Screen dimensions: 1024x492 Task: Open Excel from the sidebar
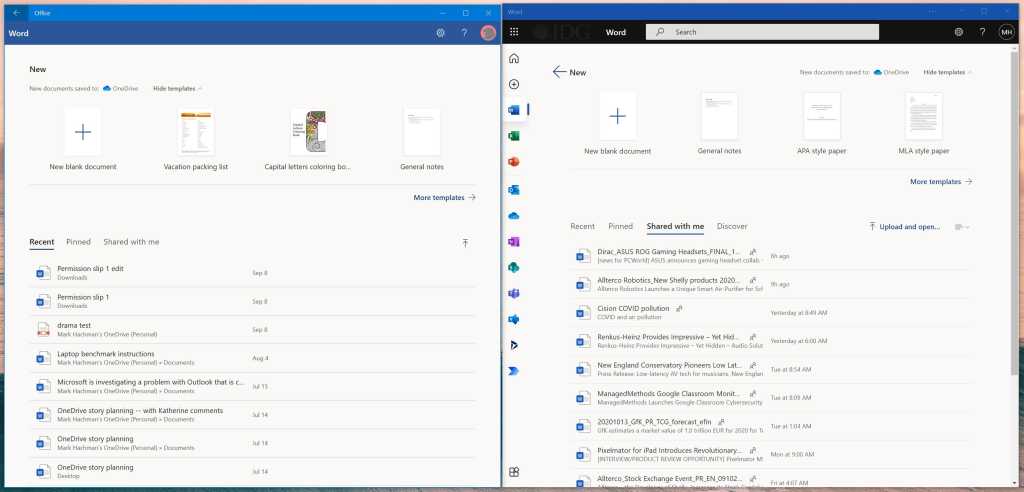[514, 136]
